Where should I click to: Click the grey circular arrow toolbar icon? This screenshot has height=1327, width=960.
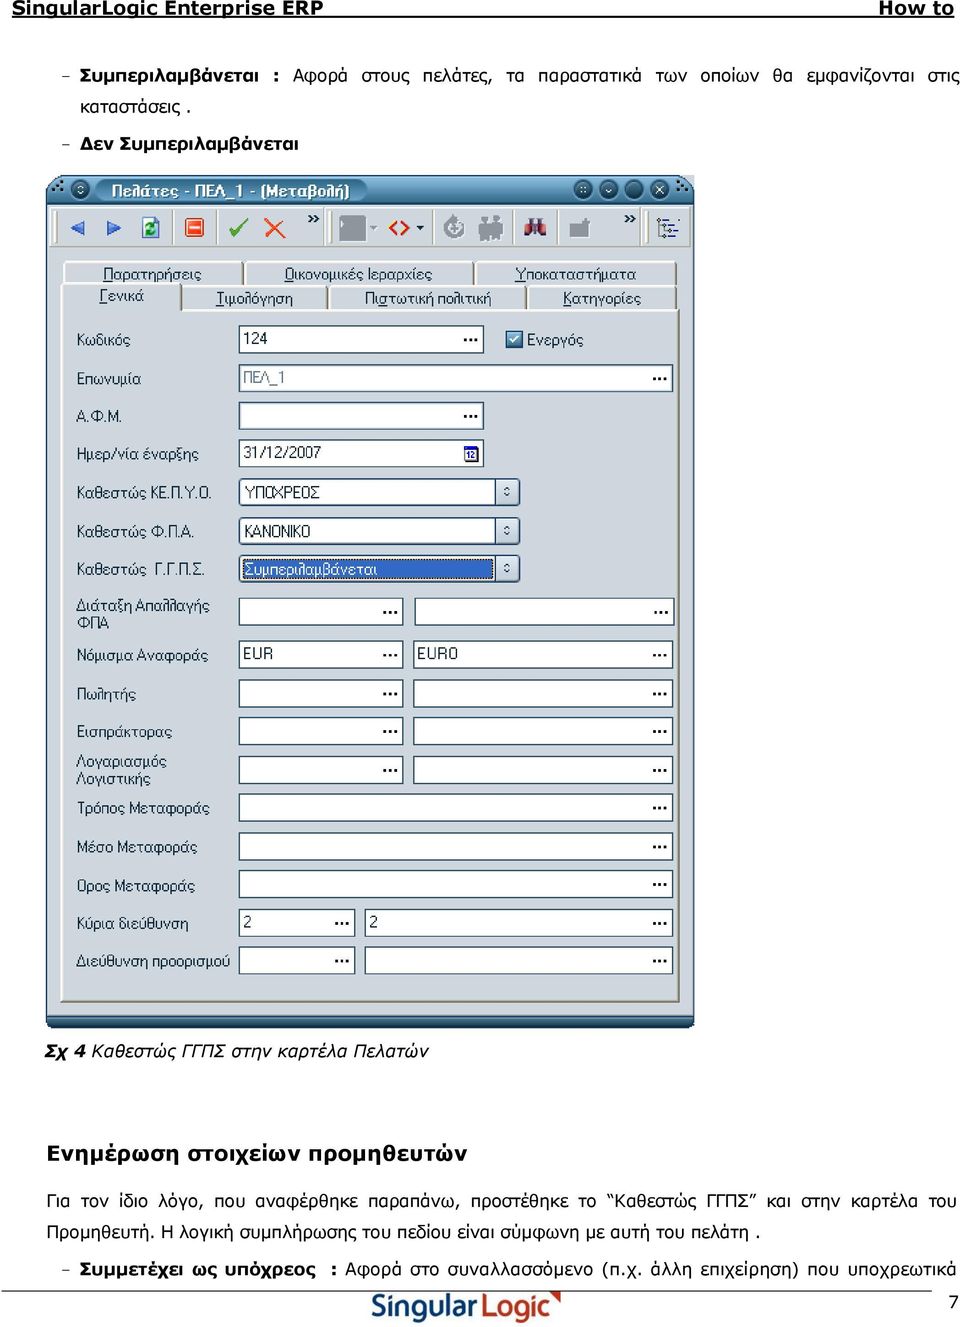click(454, 228)
